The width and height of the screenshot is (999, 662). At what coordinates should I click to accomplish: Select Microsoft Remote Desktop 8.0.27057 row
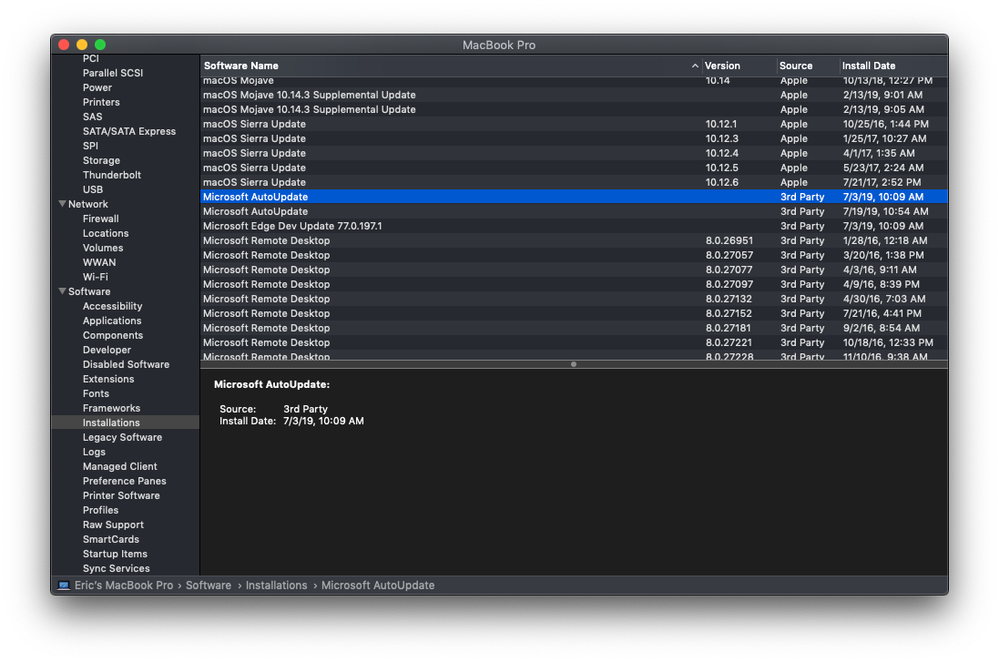coord(574,255)
